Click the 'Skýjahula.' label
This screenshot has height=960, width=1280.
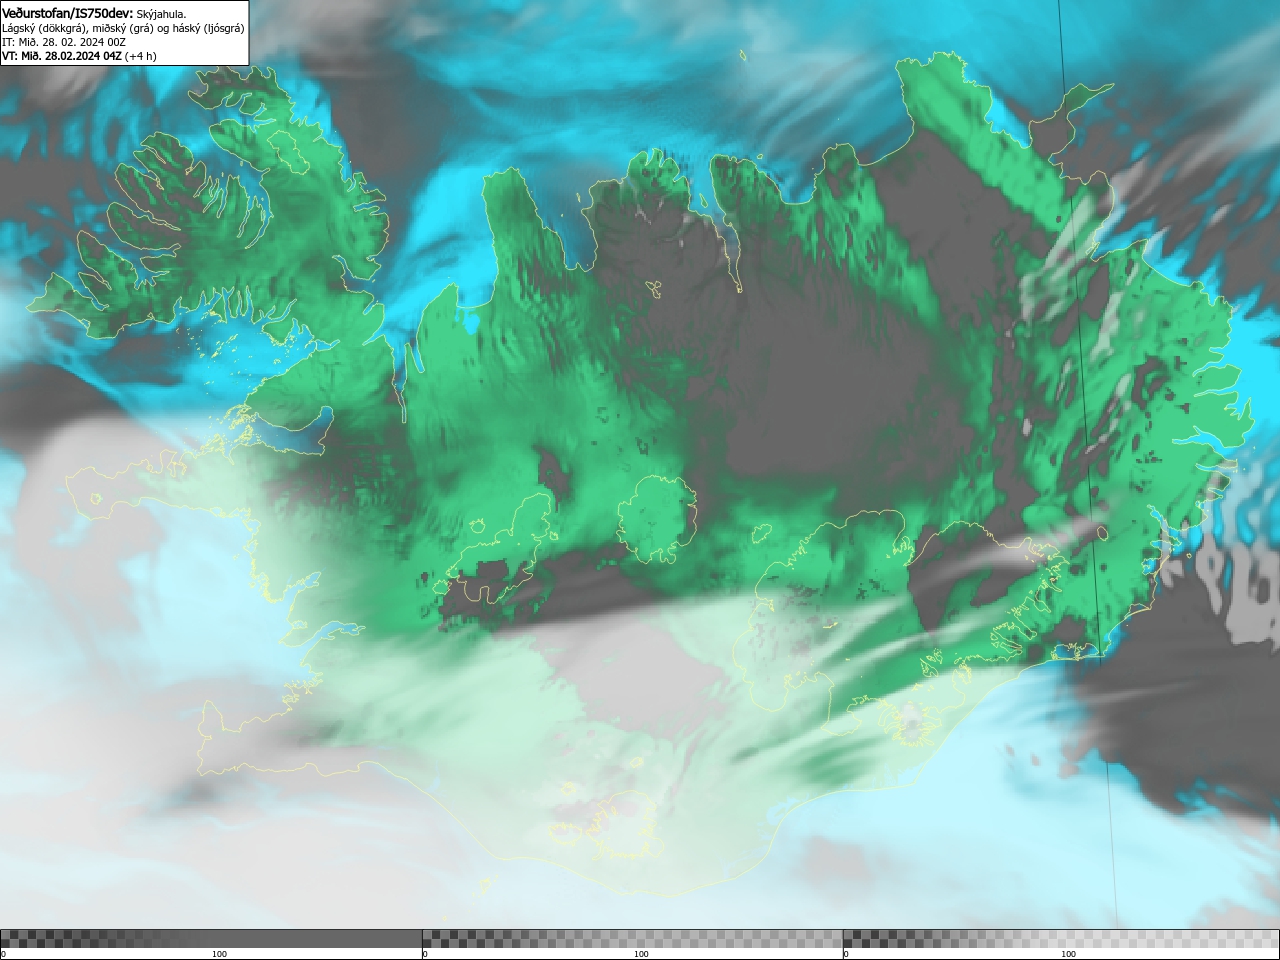161,13
